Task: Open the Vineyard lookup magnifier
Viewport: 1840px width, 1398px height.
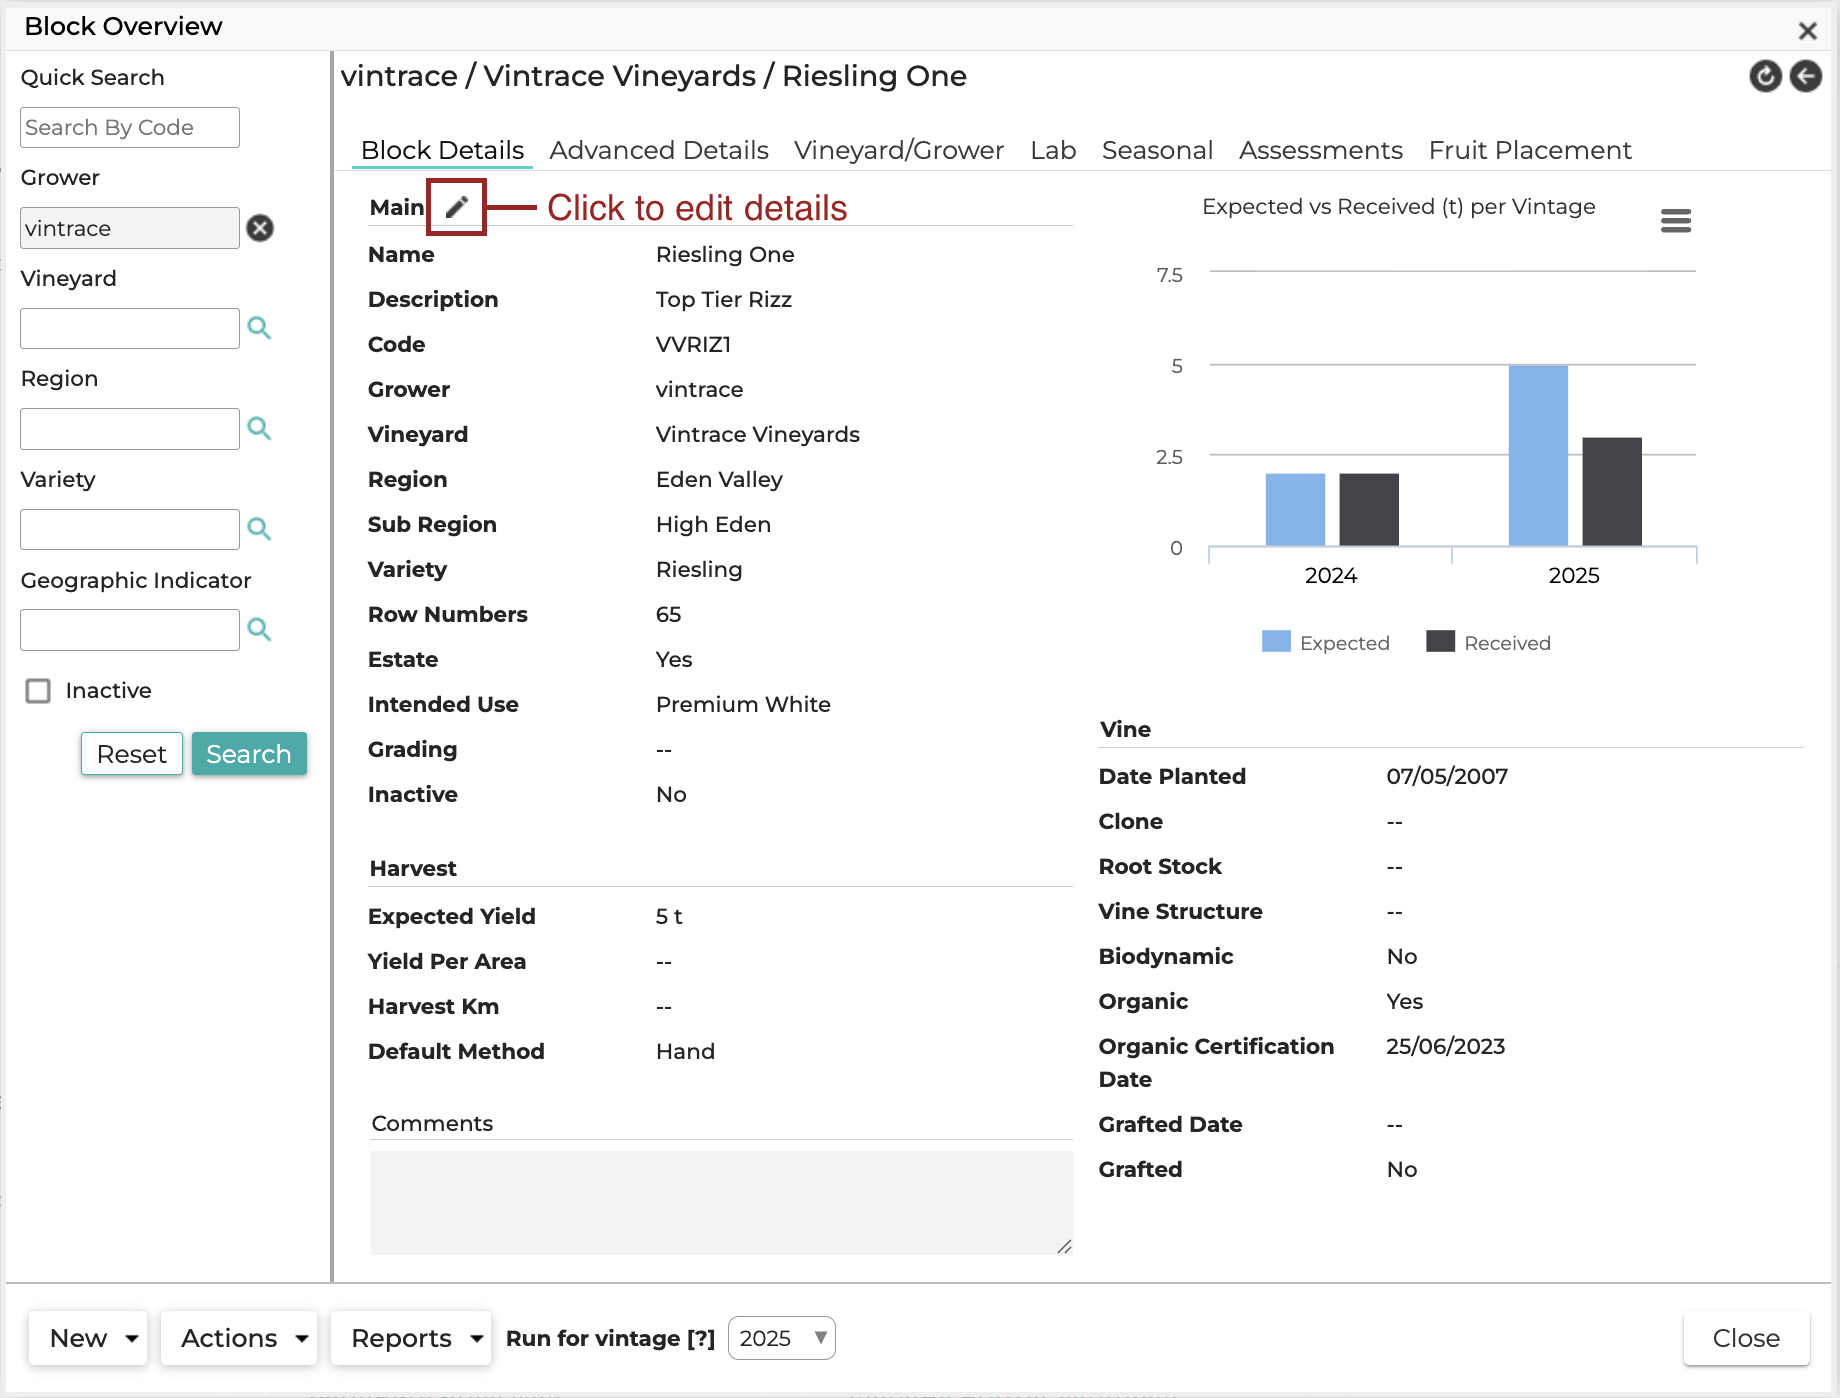Action: pyautogui.click(x=259, y=328)
